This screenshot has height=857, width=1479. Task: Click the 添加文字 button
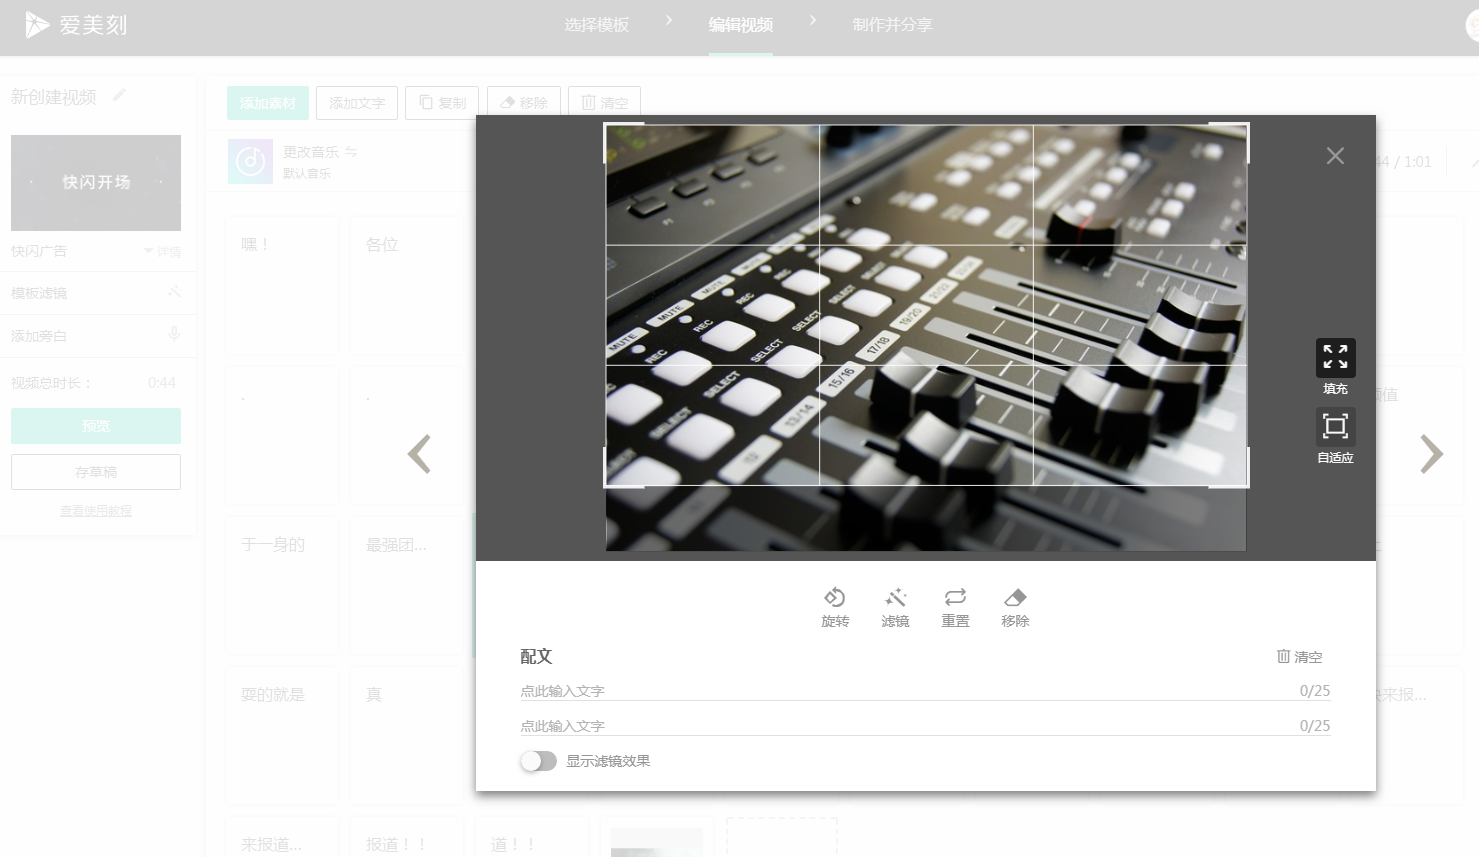tap(357, 103)
